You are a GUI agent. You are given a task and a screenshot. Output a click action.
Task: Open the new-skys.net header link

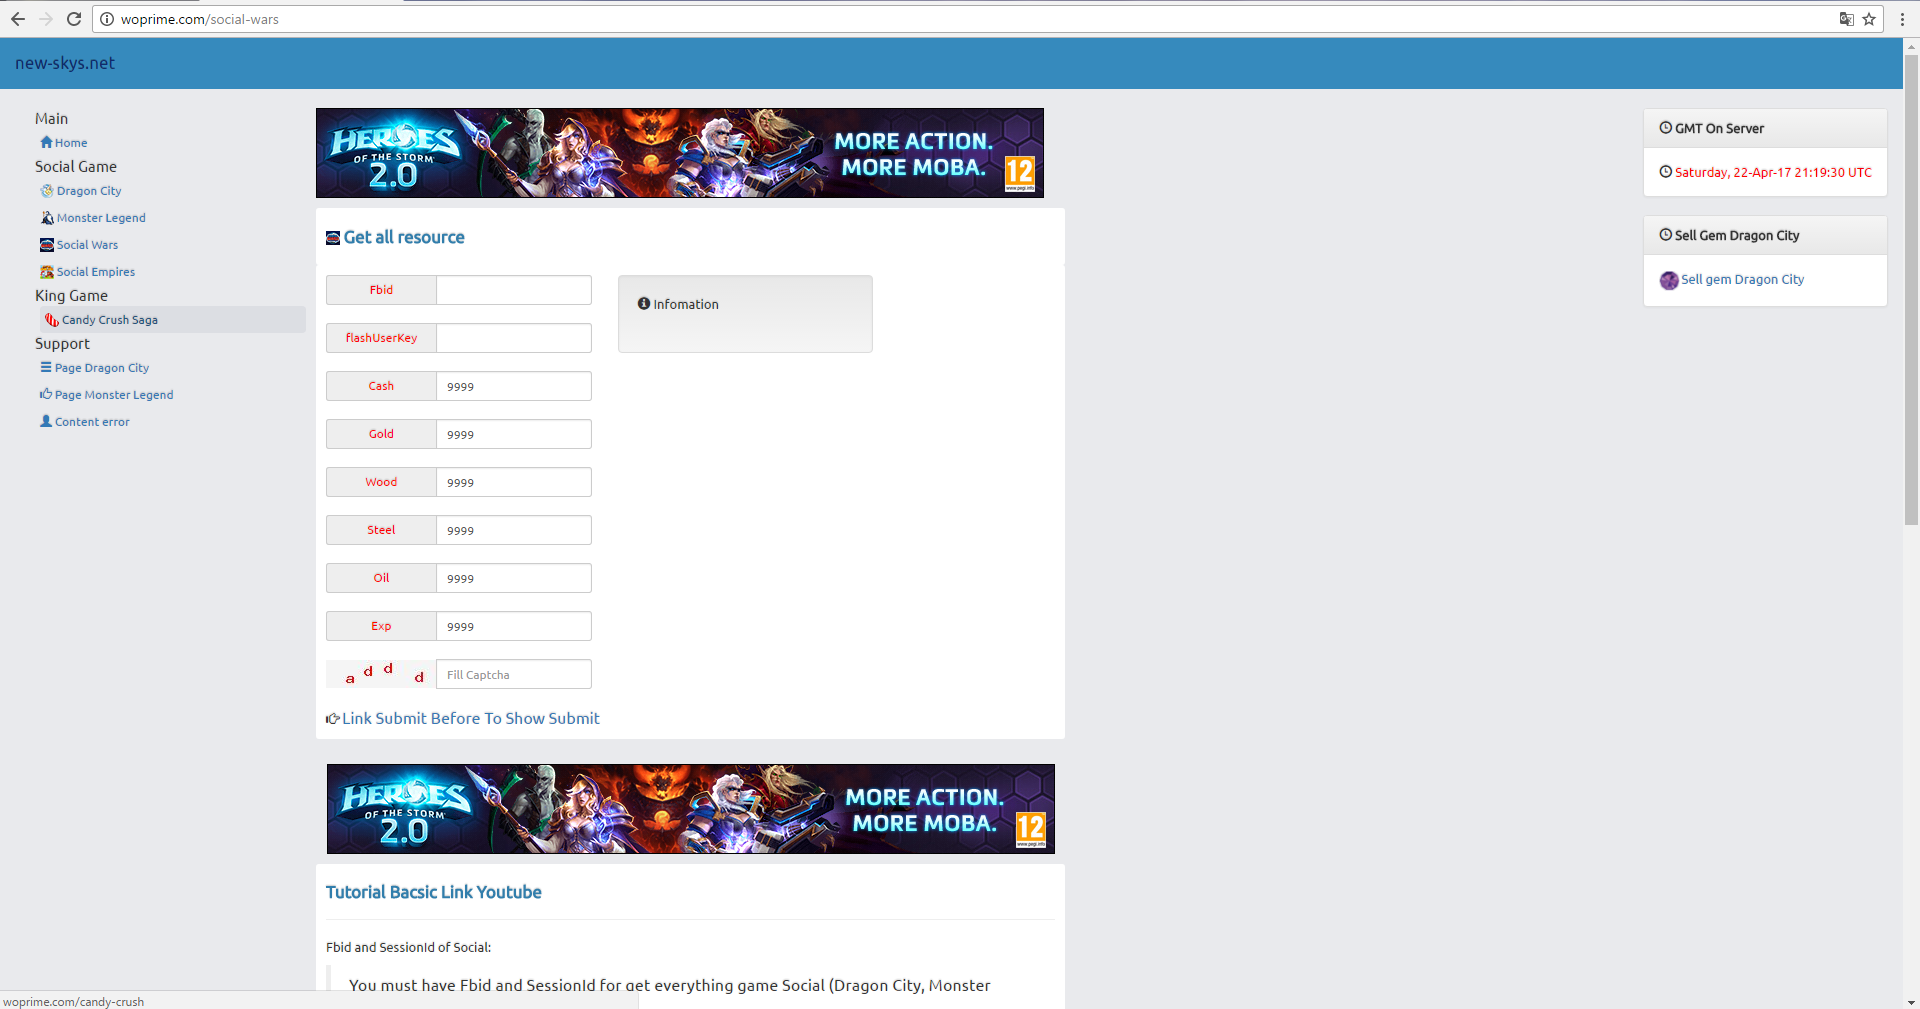tap(65, 63)
